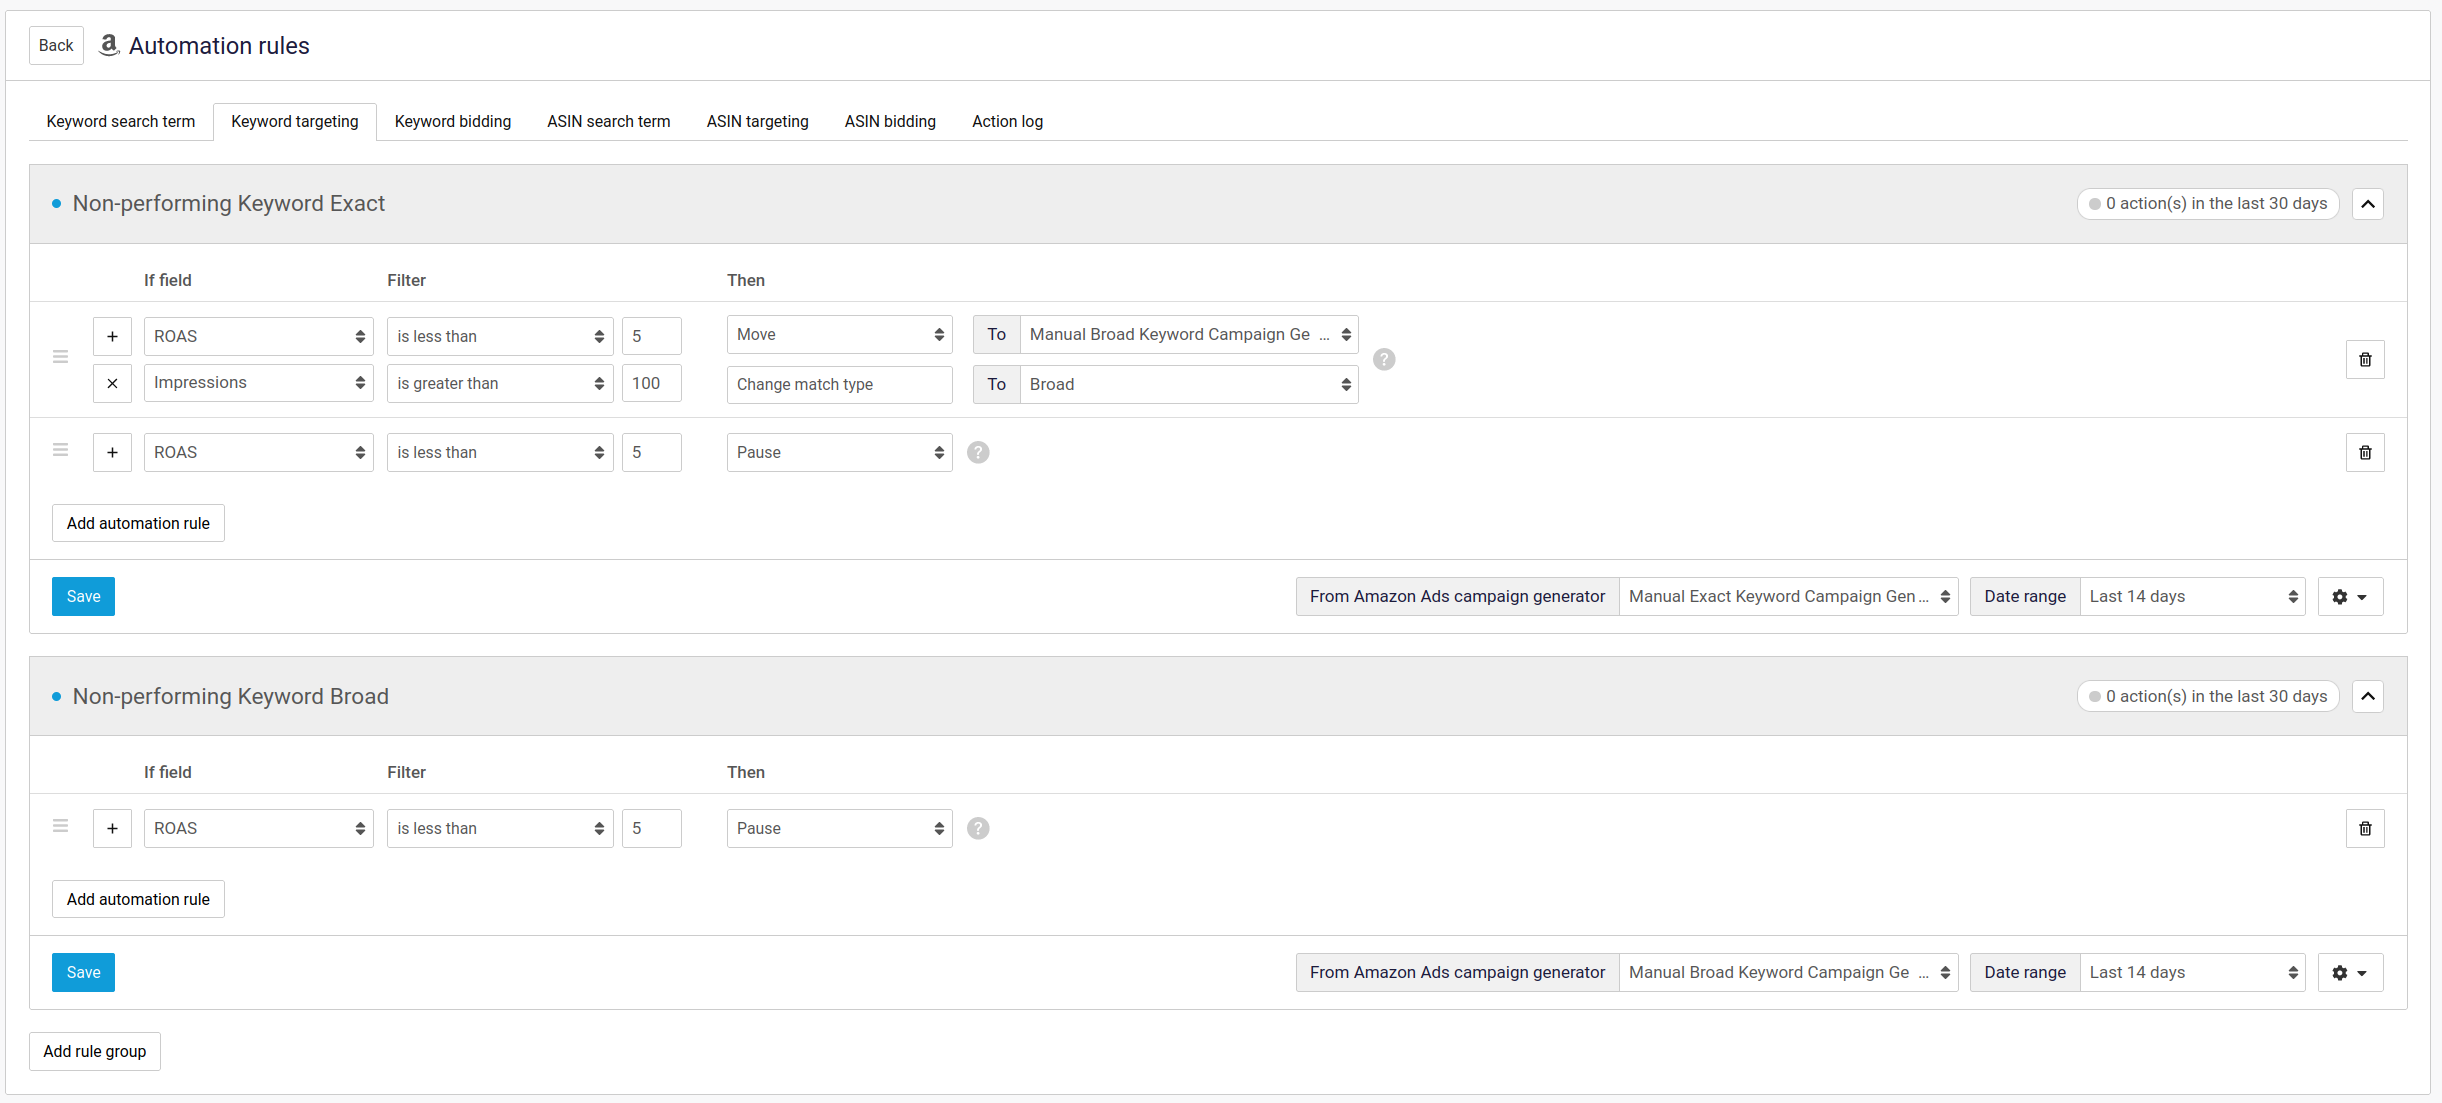Viewport: 2442px width, 1103px height.
Task: Open gear settings menu for Keyword Exact group
Action: click(2349, 597)
